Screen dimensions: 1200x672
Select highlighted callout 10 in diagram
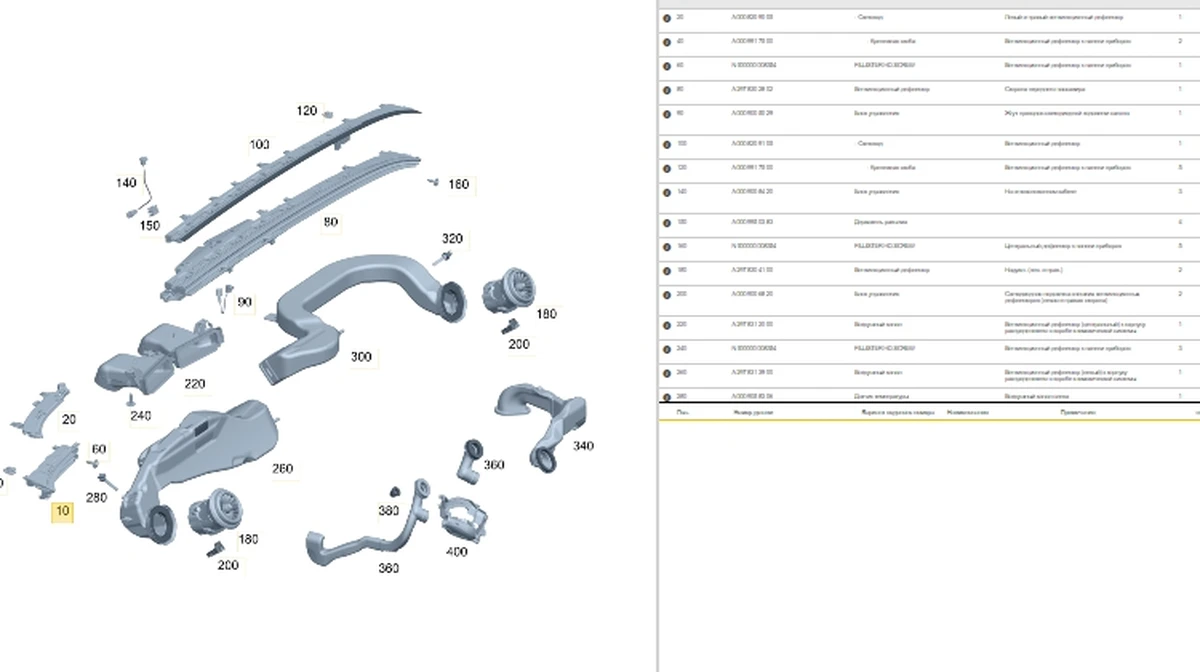[x=63, y=511]
